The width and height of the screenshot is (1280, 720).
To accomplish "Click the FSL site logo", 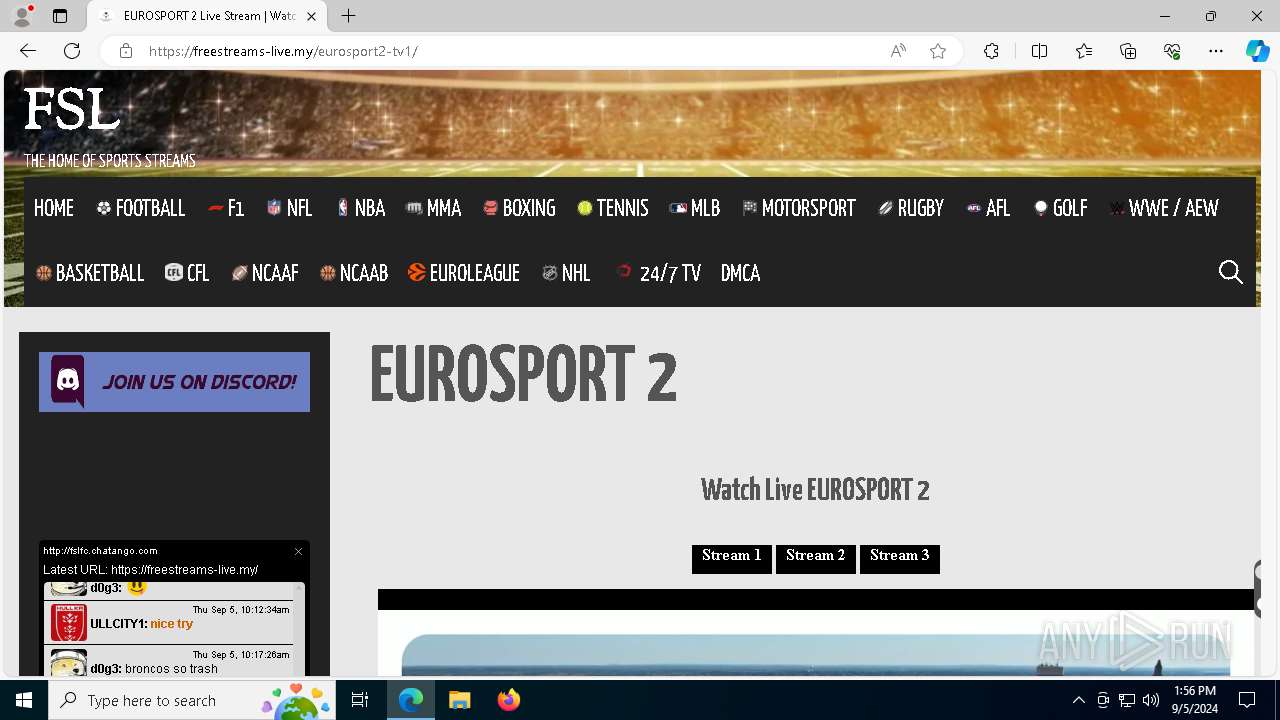I will point(72,110).
